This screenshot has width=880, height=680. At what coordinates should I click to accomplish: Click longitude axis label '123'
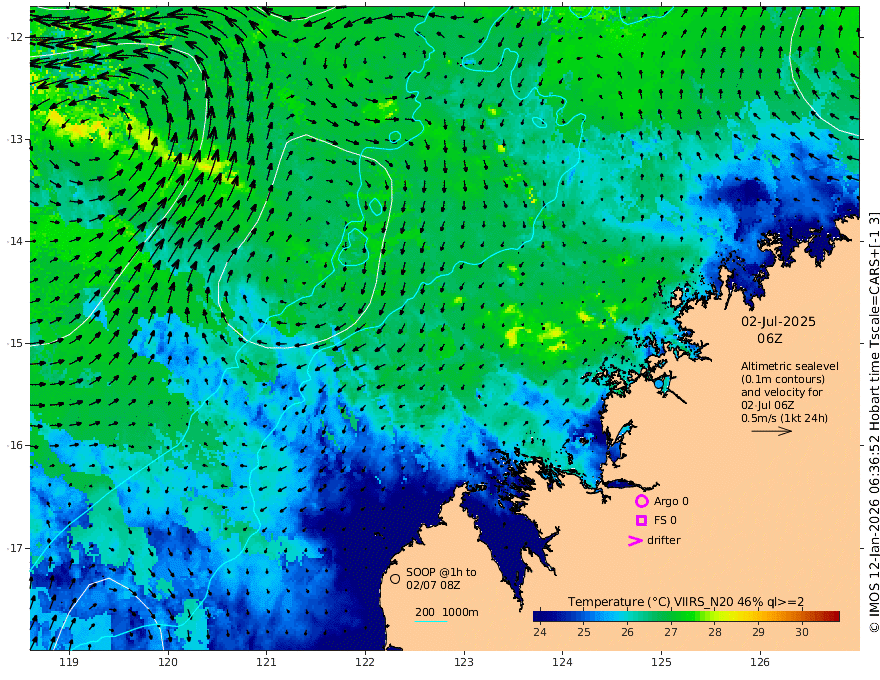point(464,662)
